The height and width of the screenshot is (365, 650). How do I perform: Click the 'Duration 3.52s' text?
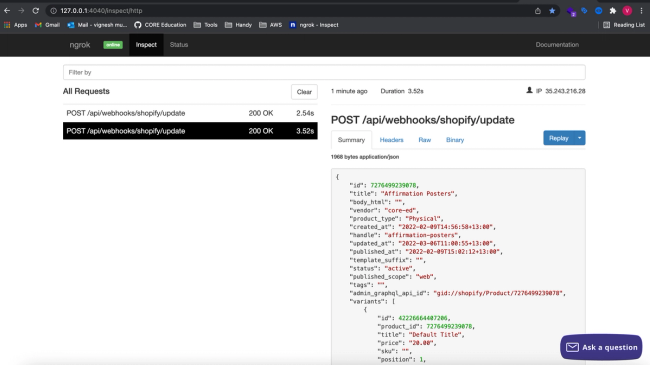(402, 91)
